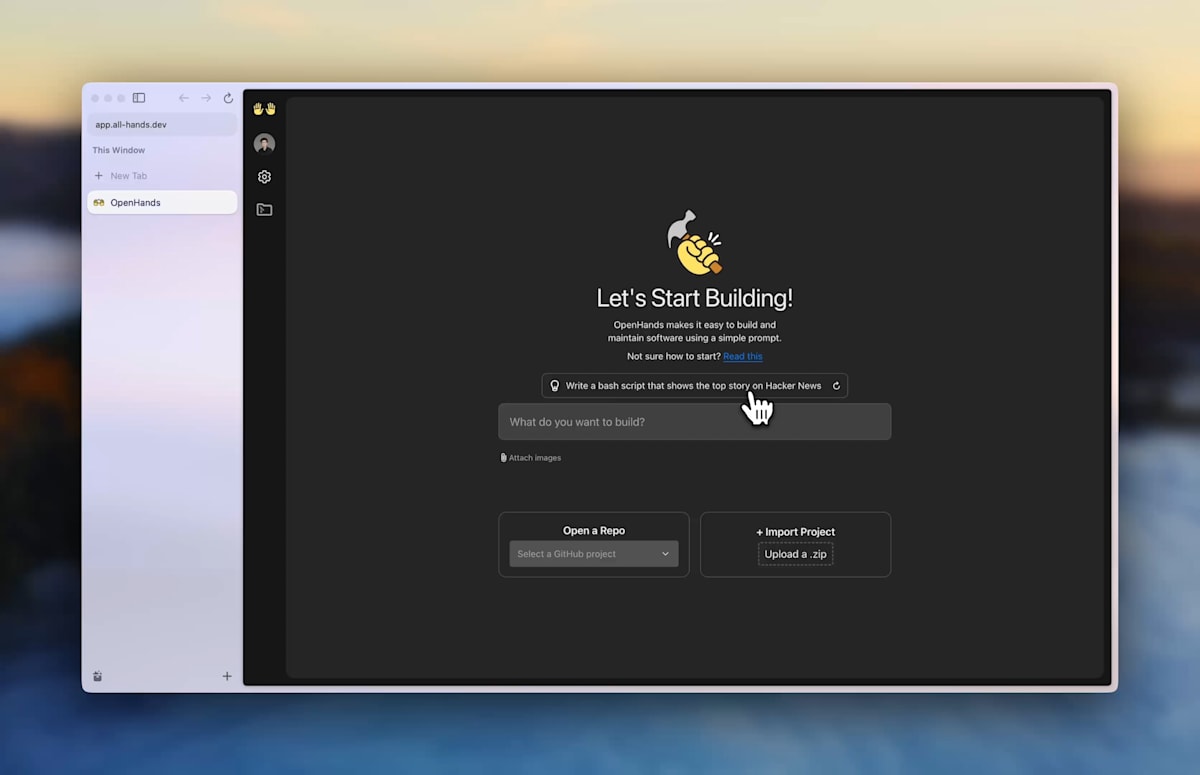The width and height of the screenshot is (1200, 775).
Task: Toggle the browser sidebar panel icon
Action: pyautogui.click(x=139, y=98)
